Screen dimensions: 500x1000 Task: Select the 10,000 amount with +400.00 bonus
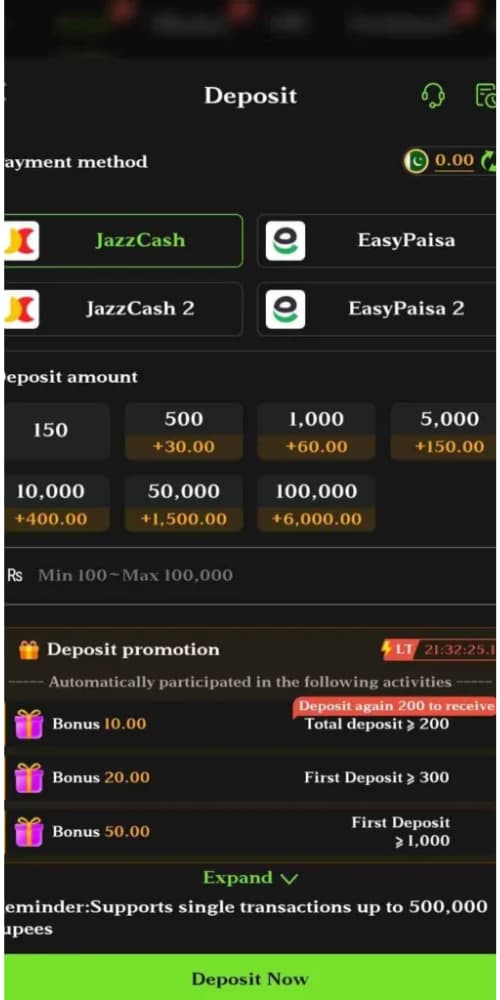(56, 504)
